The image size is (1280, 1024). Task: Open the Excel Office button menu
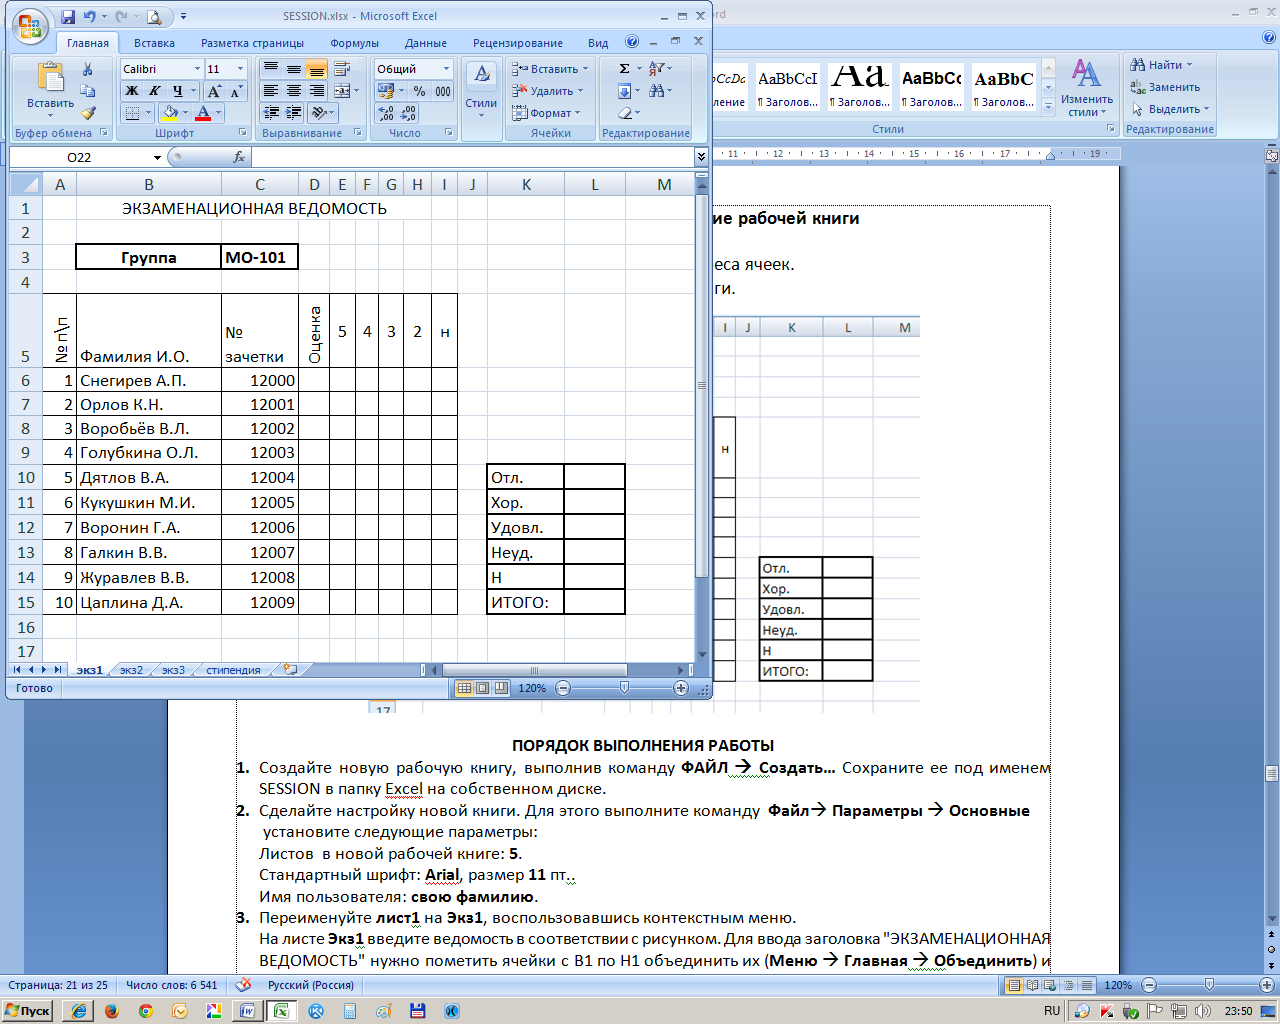31,24
